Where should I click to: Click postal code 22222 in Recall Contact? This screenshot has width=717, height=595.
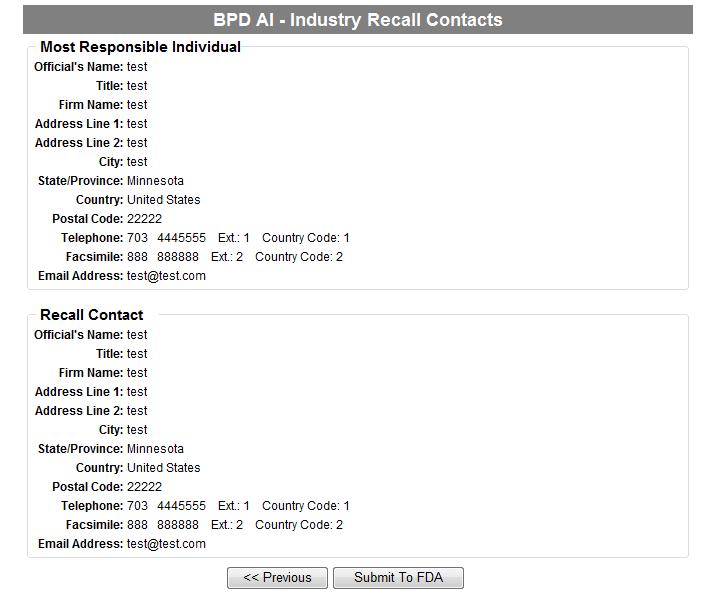[144, 487]
